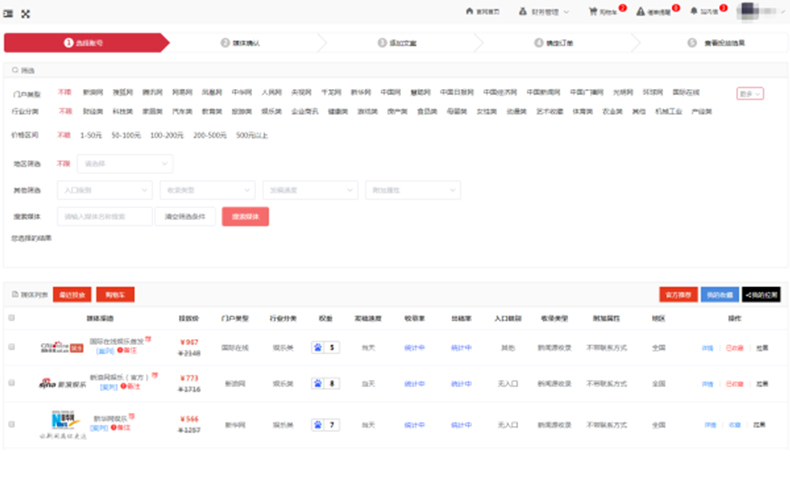The width and height of the screenshot is (790, 480).
Task: Open the shopping cart icon in header
Action: click(593, 12)
